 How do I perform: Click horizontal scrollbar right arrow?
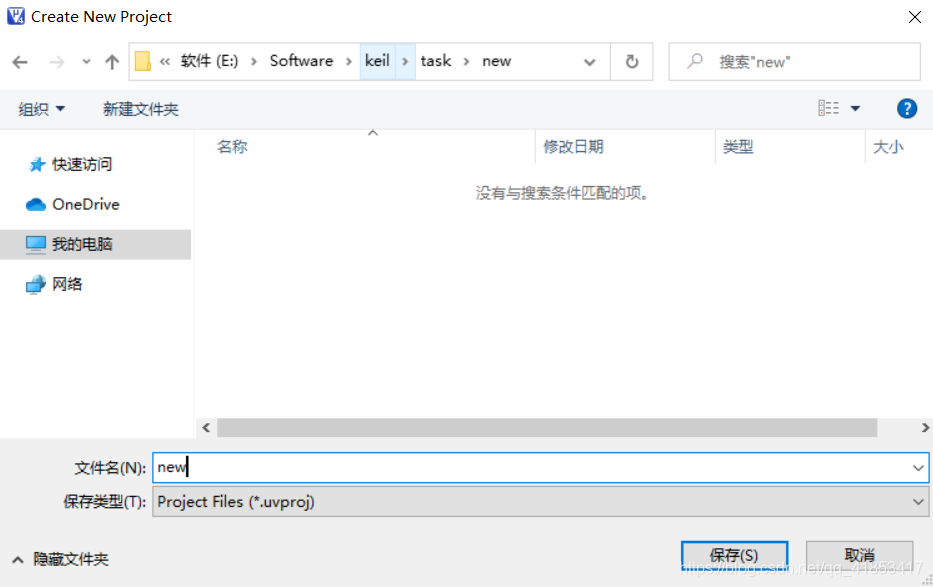coord(925,428)
